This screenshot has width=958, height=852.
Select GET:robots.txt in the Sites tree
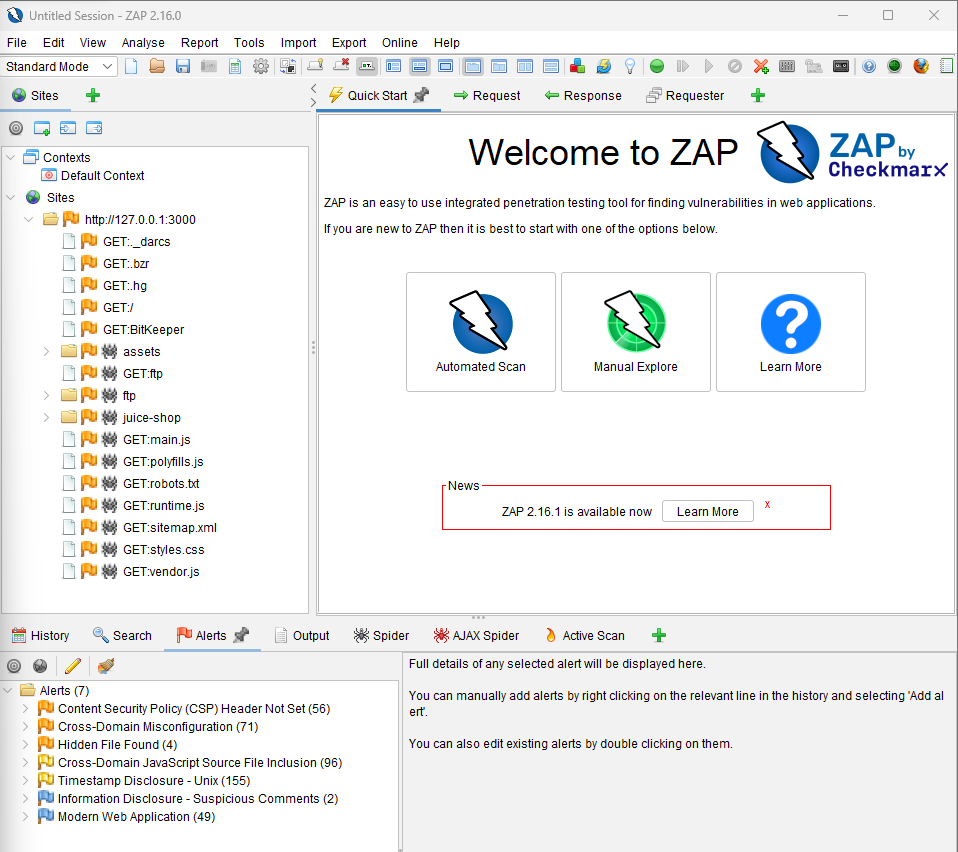161,483
